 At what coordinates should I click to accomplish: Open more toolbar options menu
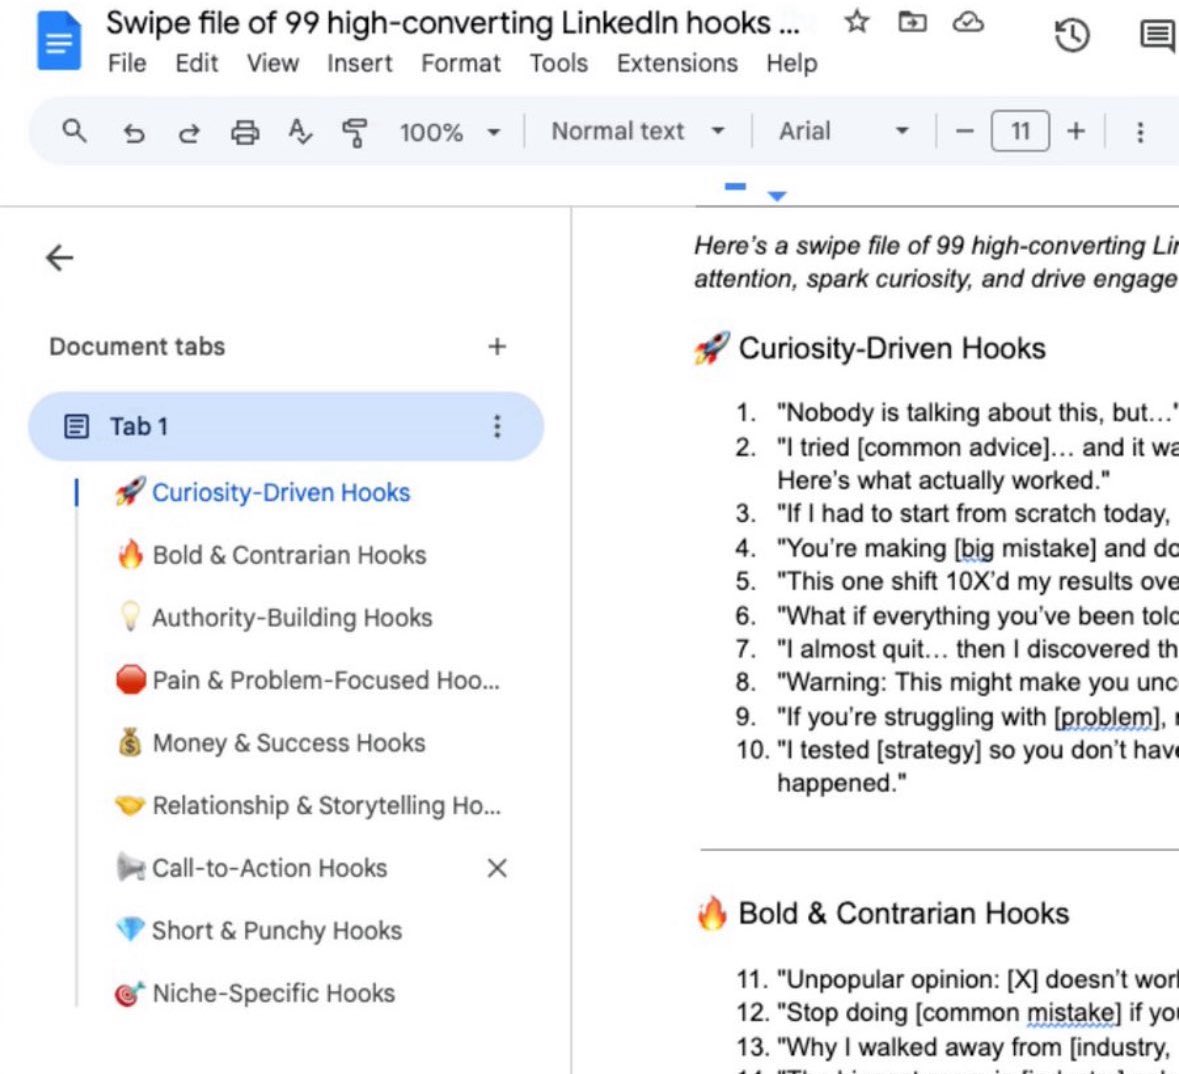(1140, 132)
